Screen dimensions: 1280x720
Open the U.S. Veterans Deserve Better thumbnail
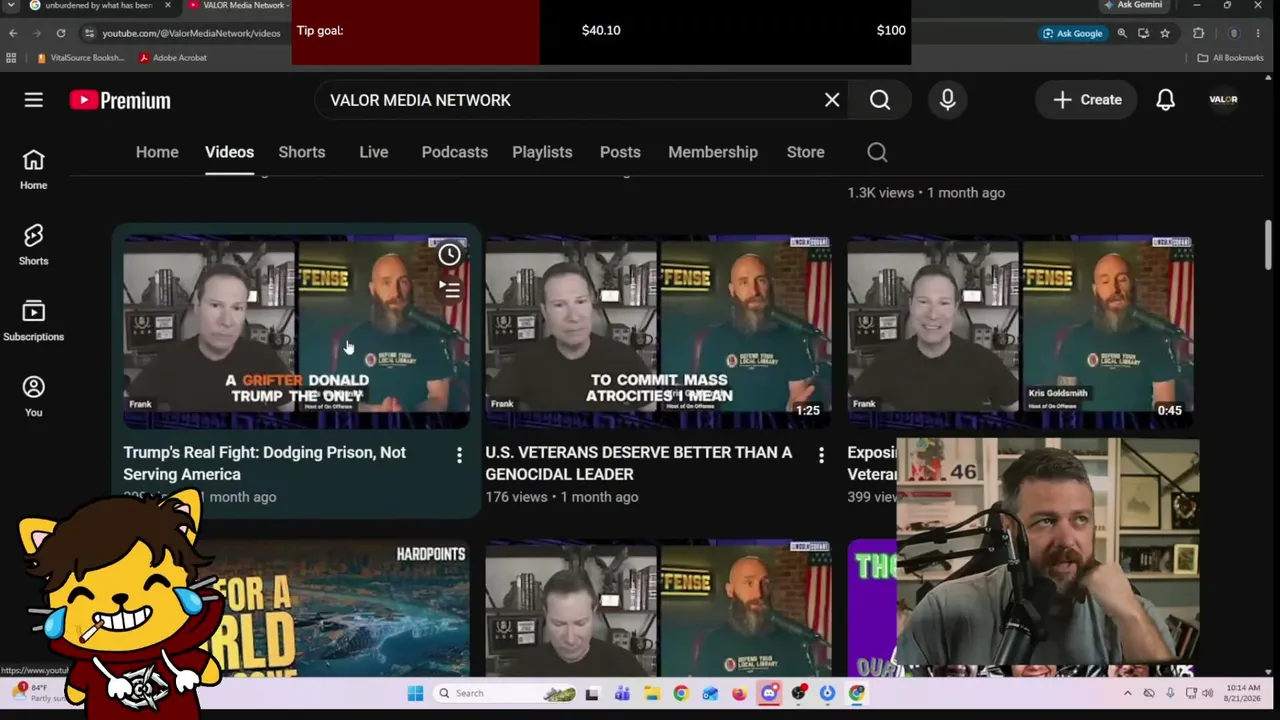tap(658, 332)
